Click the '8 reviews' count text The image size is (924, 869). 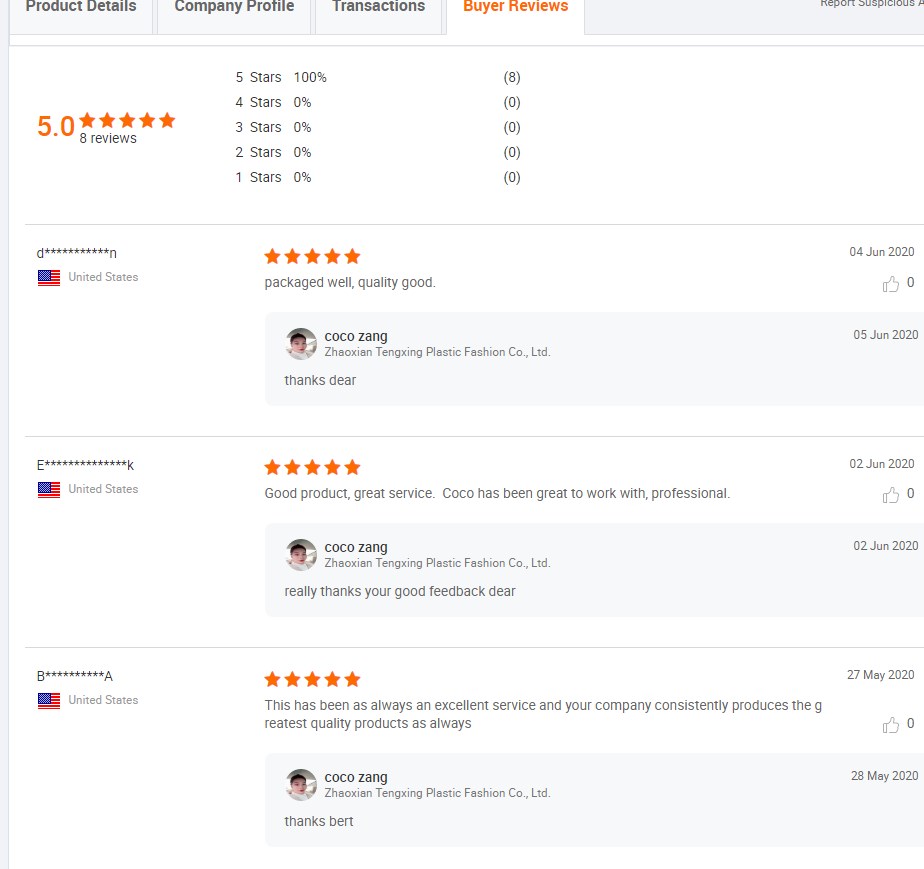point(108,139)
